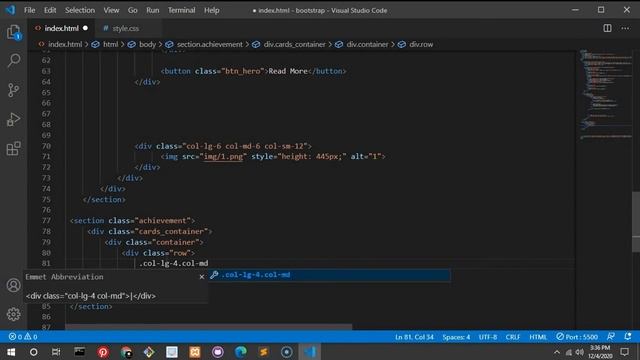
Task: Open the Help menu
Action: (x=211, y=10)
